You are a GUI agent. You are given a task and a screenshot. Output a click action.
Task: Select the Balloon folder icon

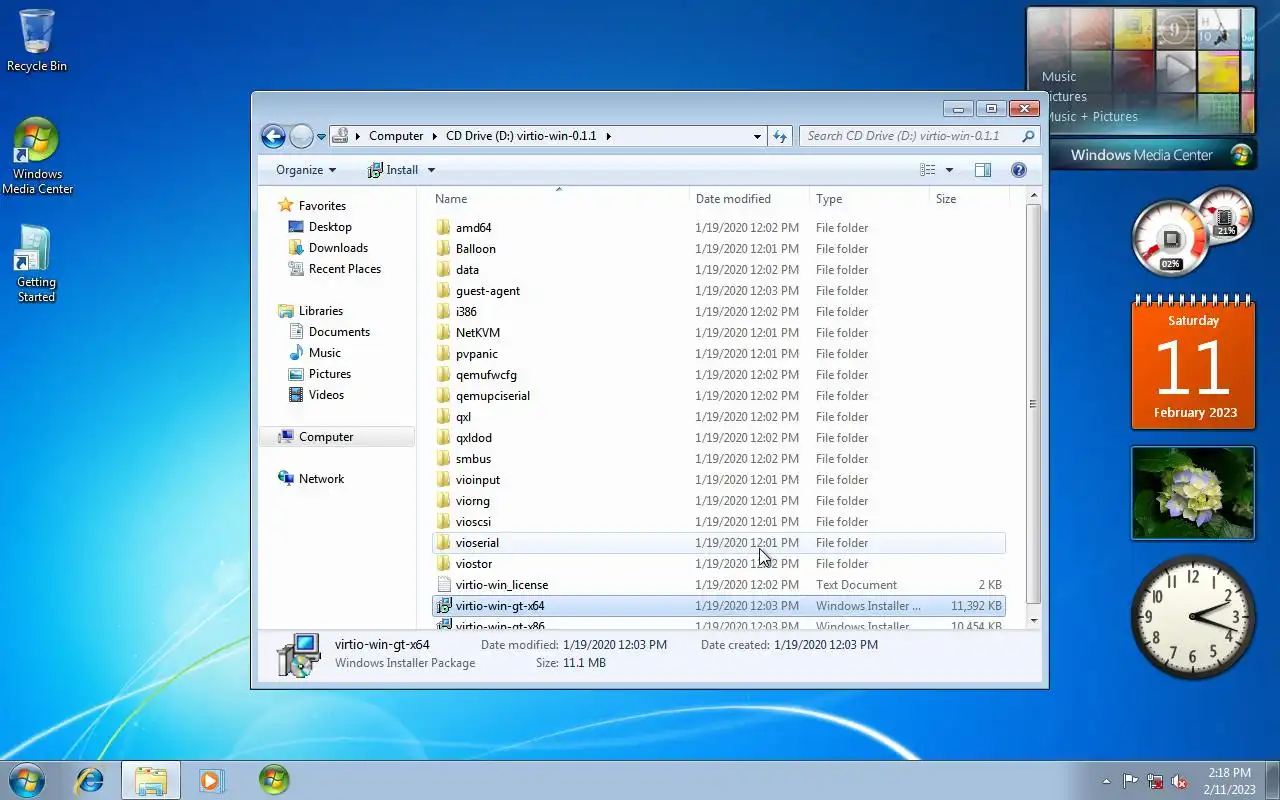(444, 249)
